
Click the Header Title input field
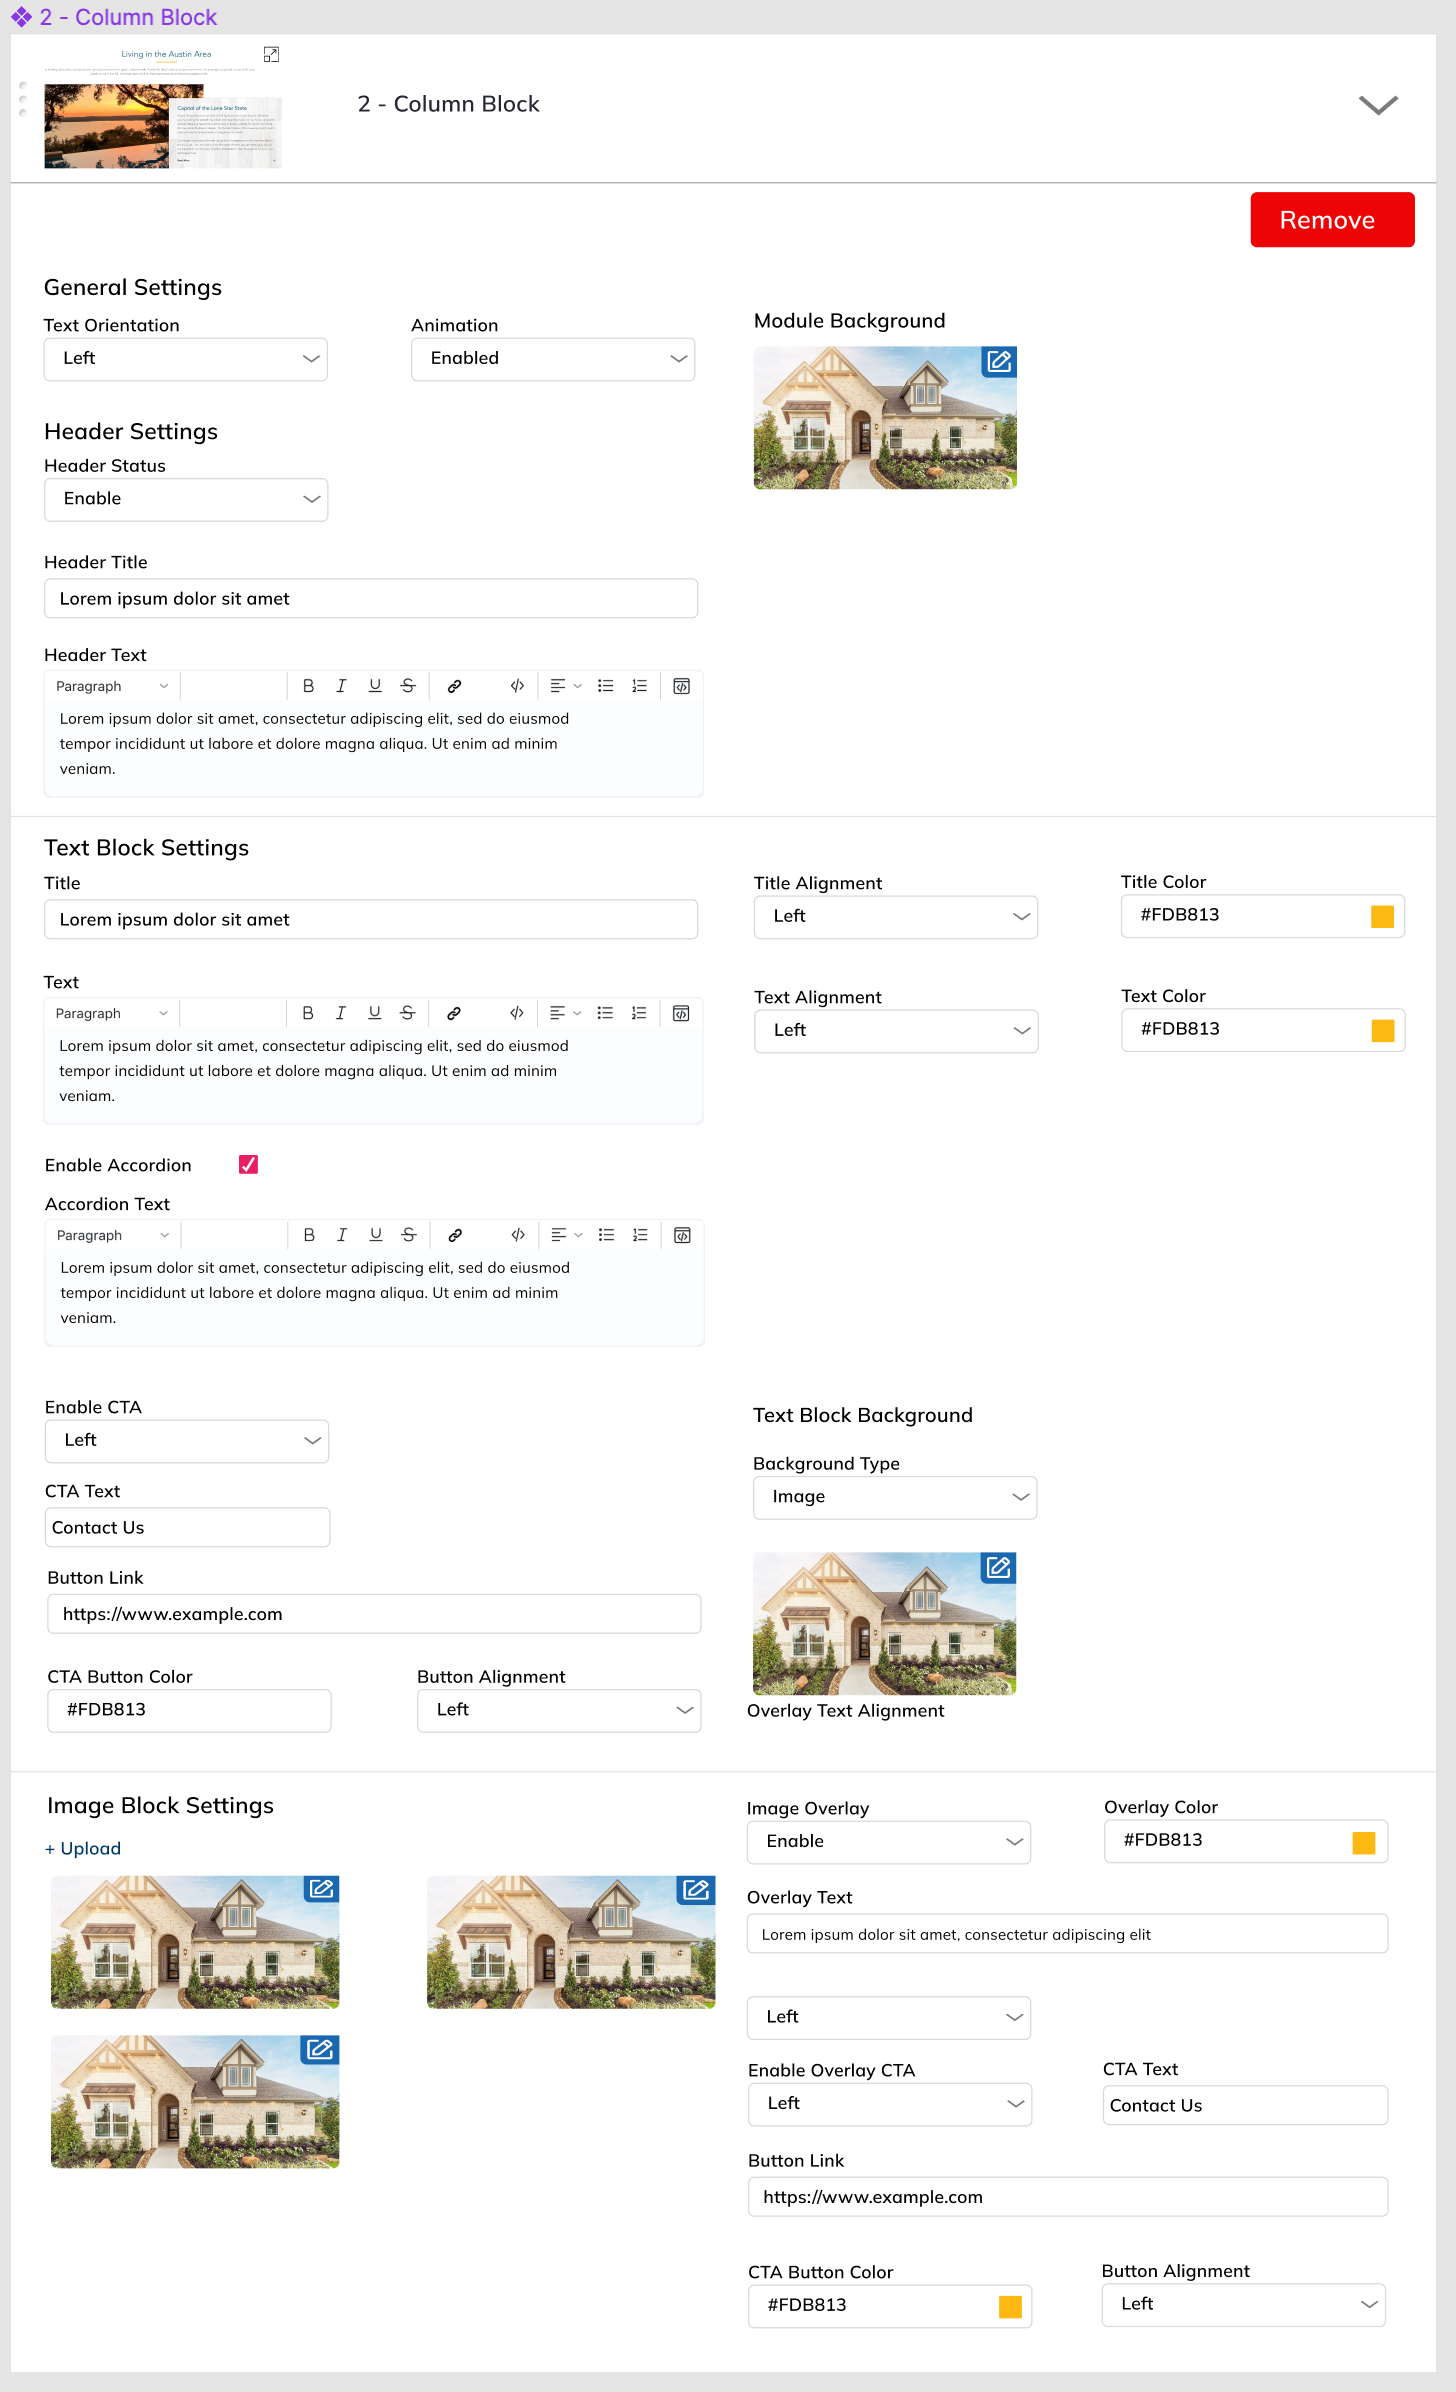371,599
